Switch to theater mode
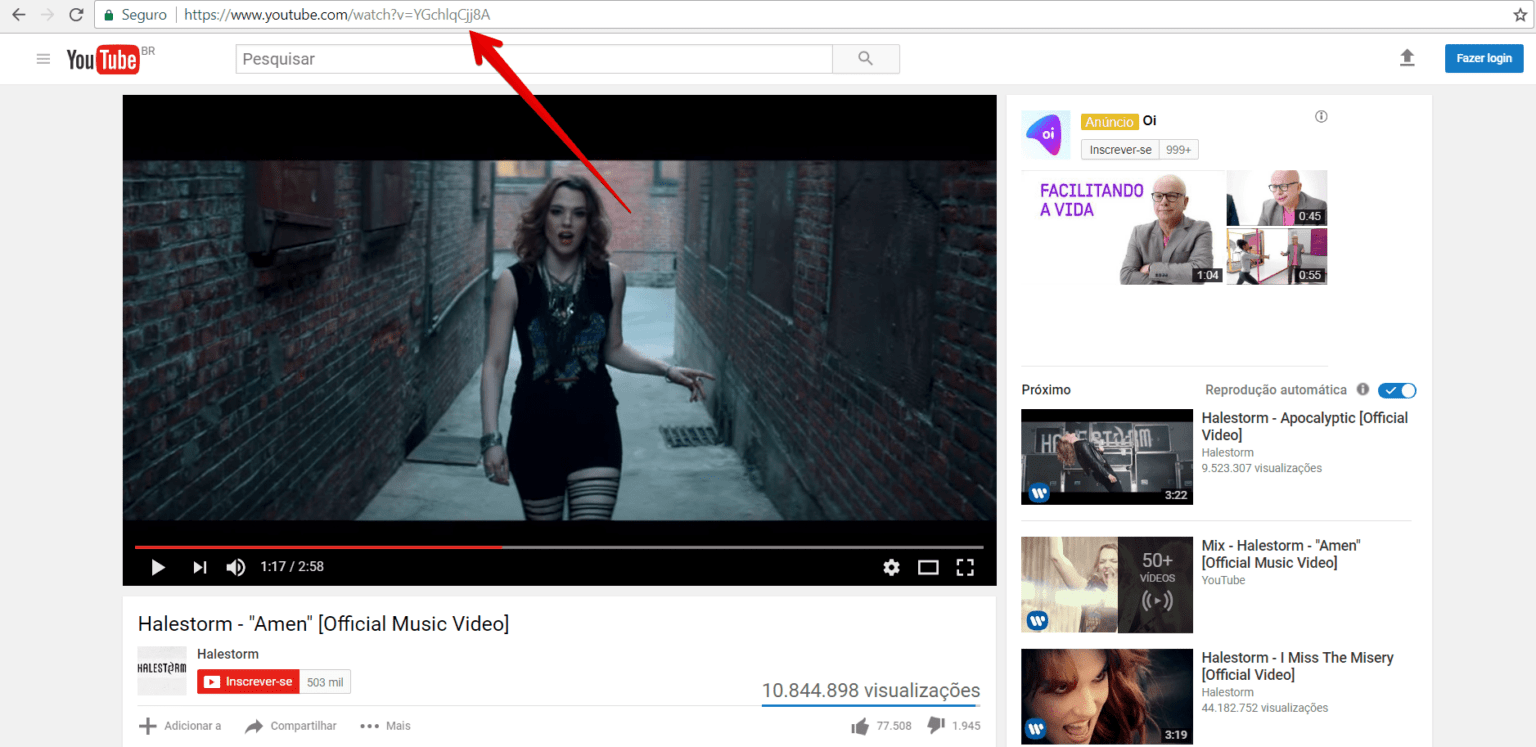 point(928,567)
